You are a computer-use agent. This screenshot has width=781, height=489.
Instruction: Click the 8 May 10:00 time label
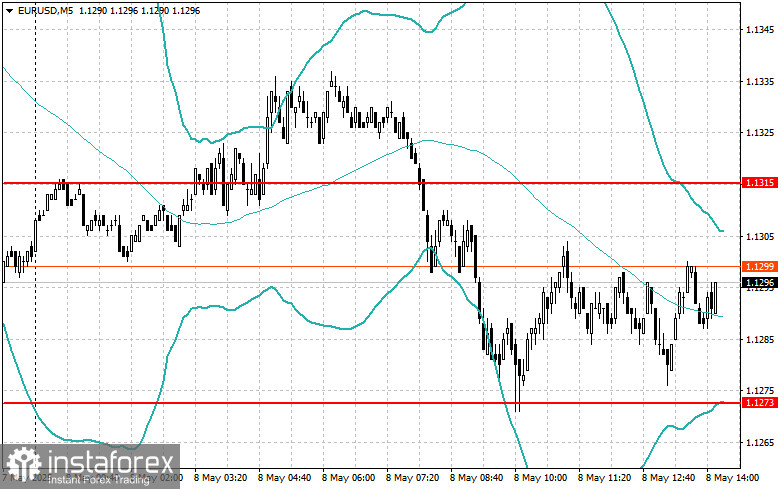(x=540, y=478)
